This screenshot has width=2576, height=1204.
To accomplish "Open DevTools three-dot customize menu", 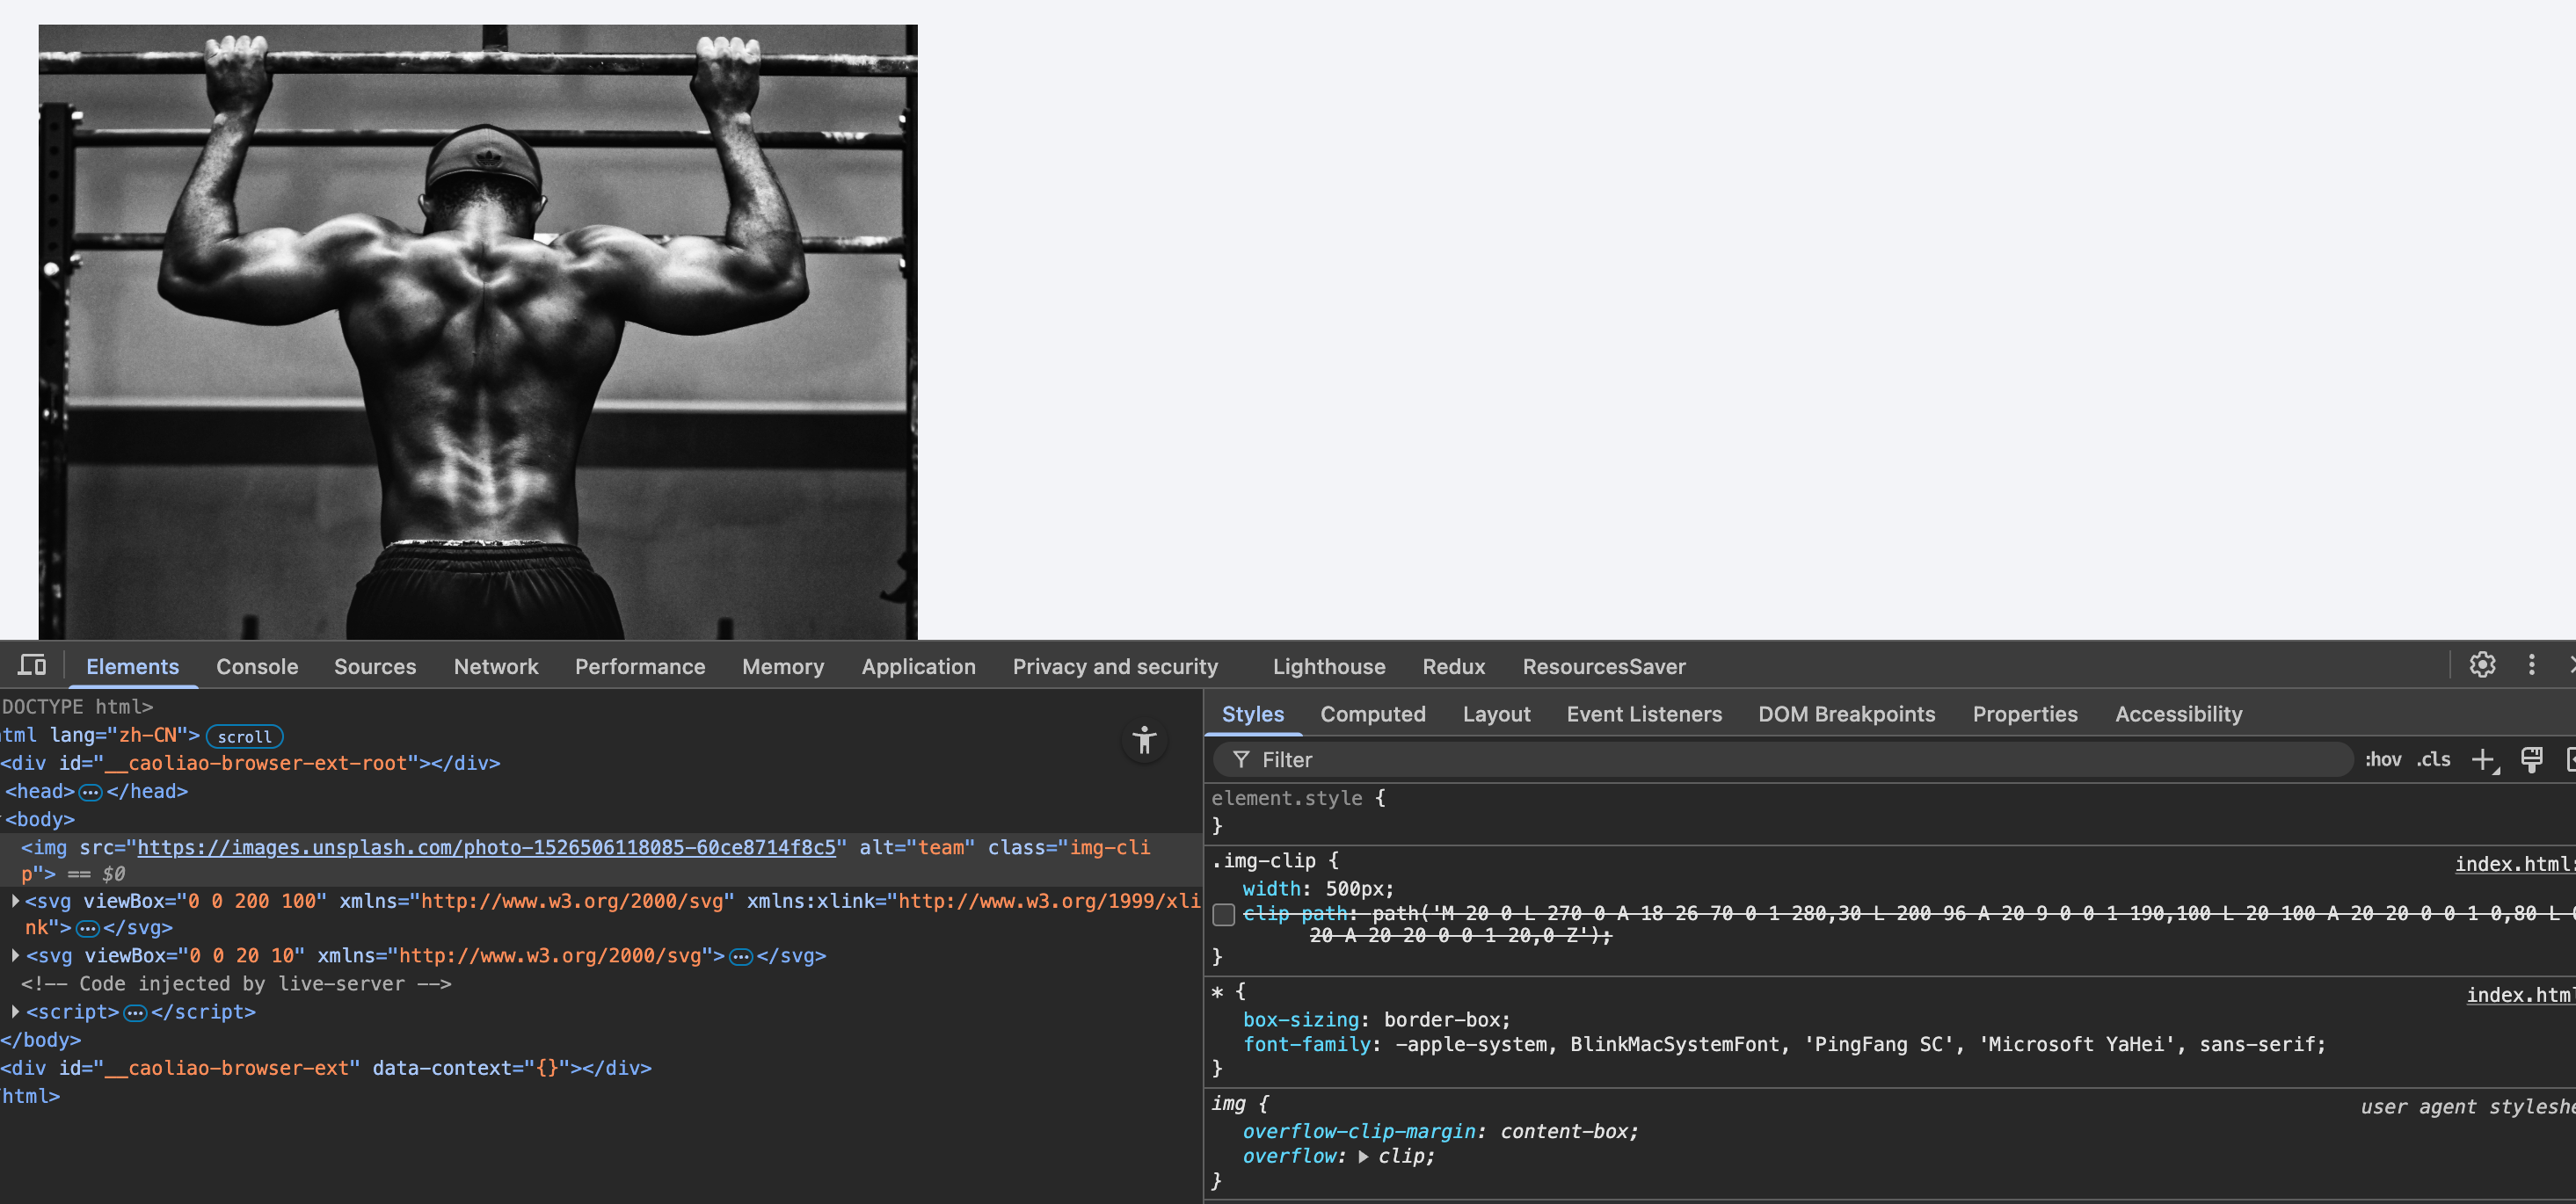I will click(2531, 665).
